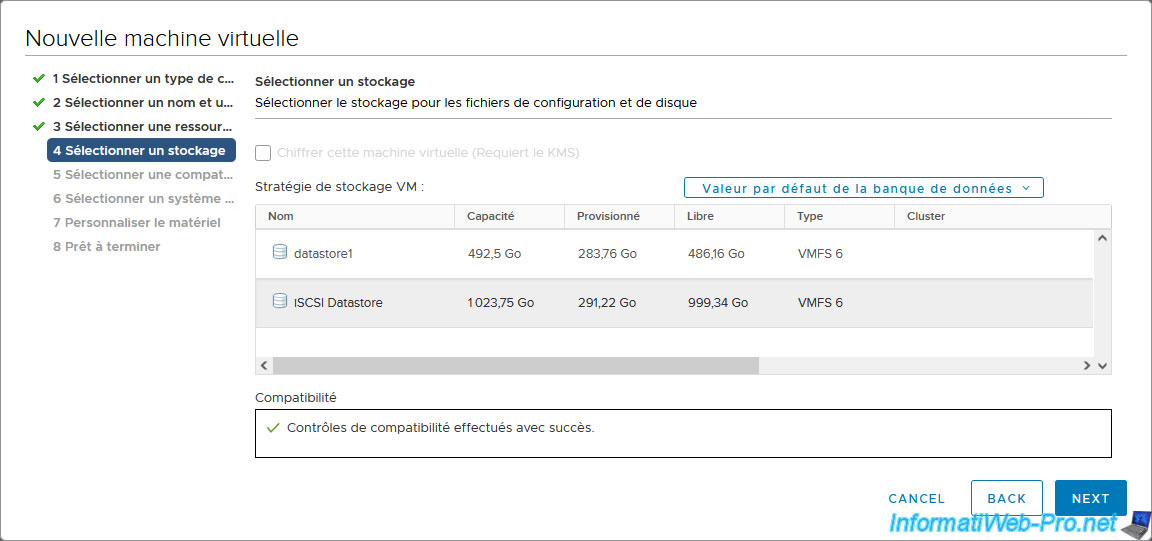The image size is (1152, 541).
Task: Enable the Chiffrer cette machine virtuelle checkbox
Action: coord(263,153)
